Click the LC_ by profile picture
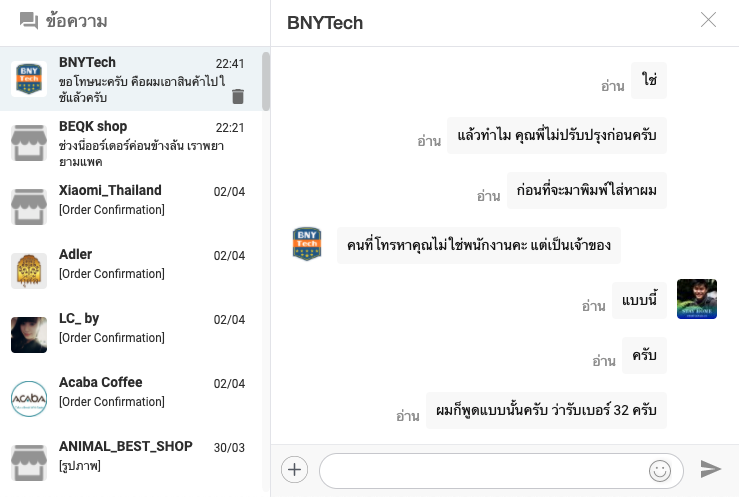The width and height of the screenshot is (739, 497). click(29, 335)
